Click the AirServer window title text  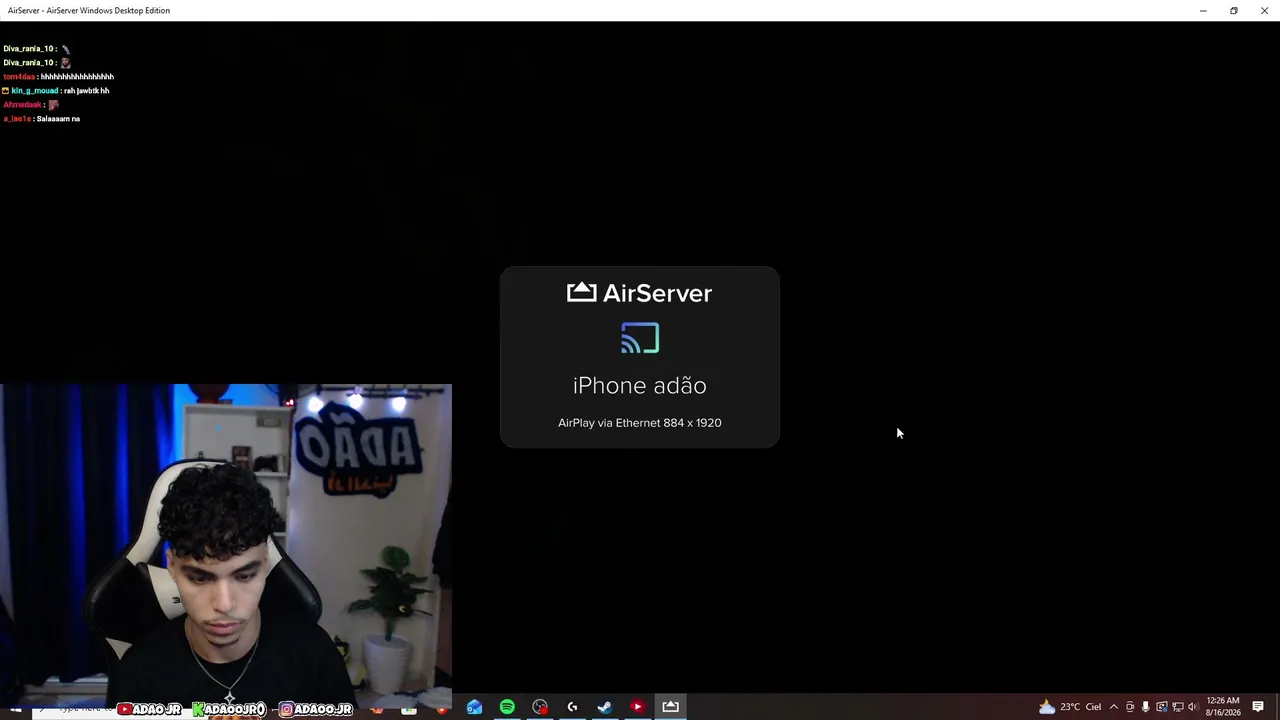tap(89, 10)
